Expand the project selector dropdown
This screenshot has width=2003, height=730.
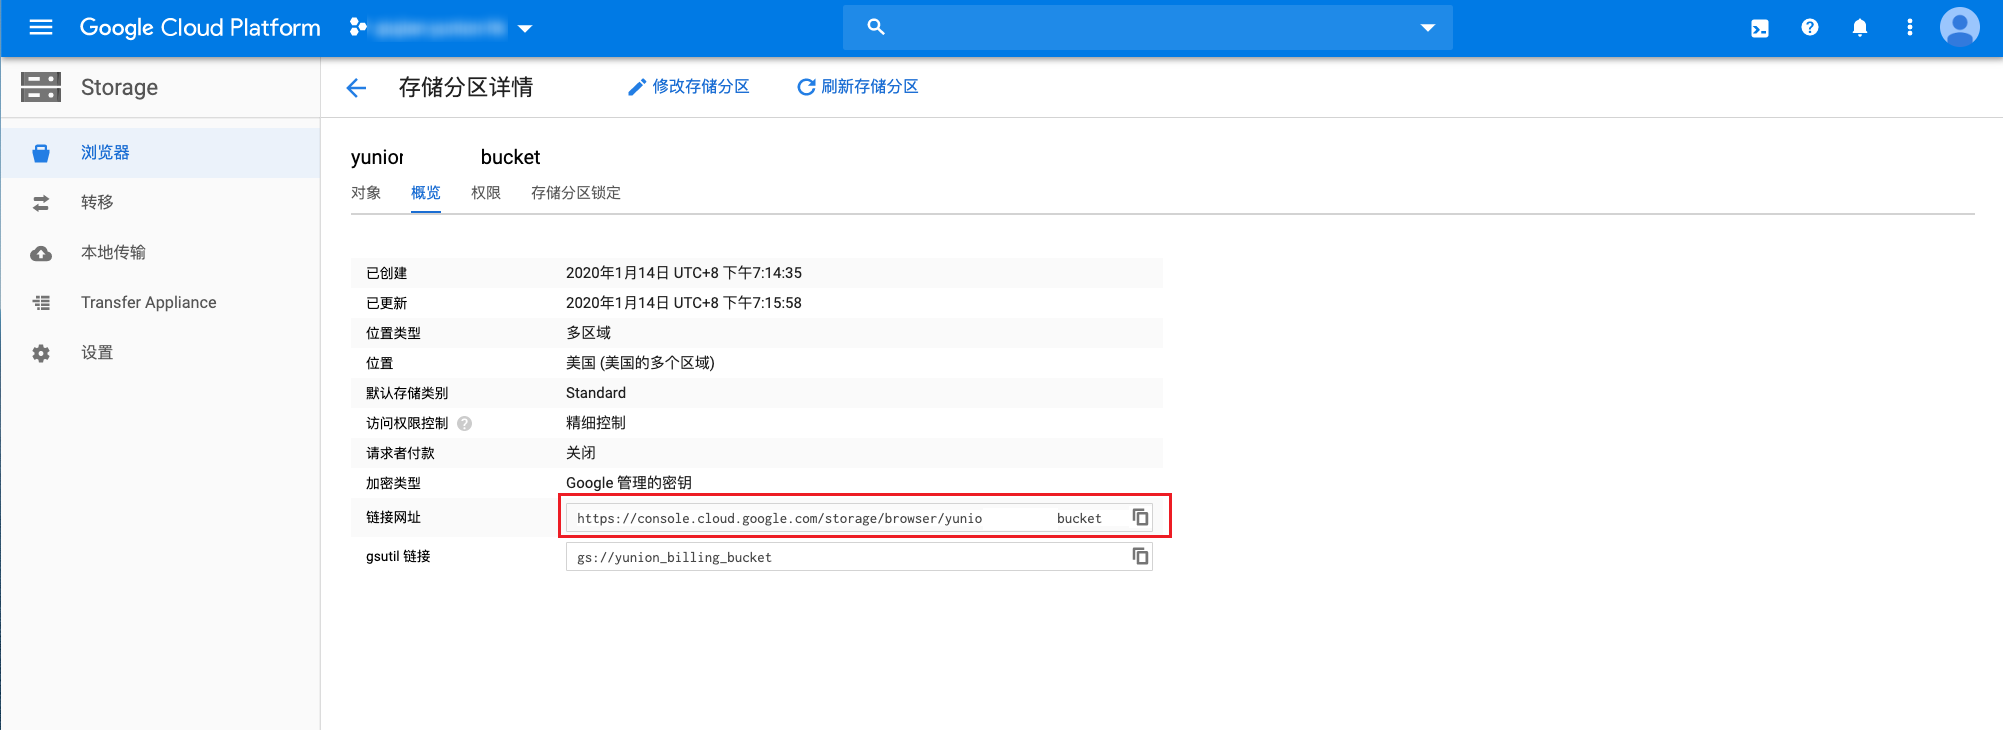pyautogui.click(x=525, y=28)
